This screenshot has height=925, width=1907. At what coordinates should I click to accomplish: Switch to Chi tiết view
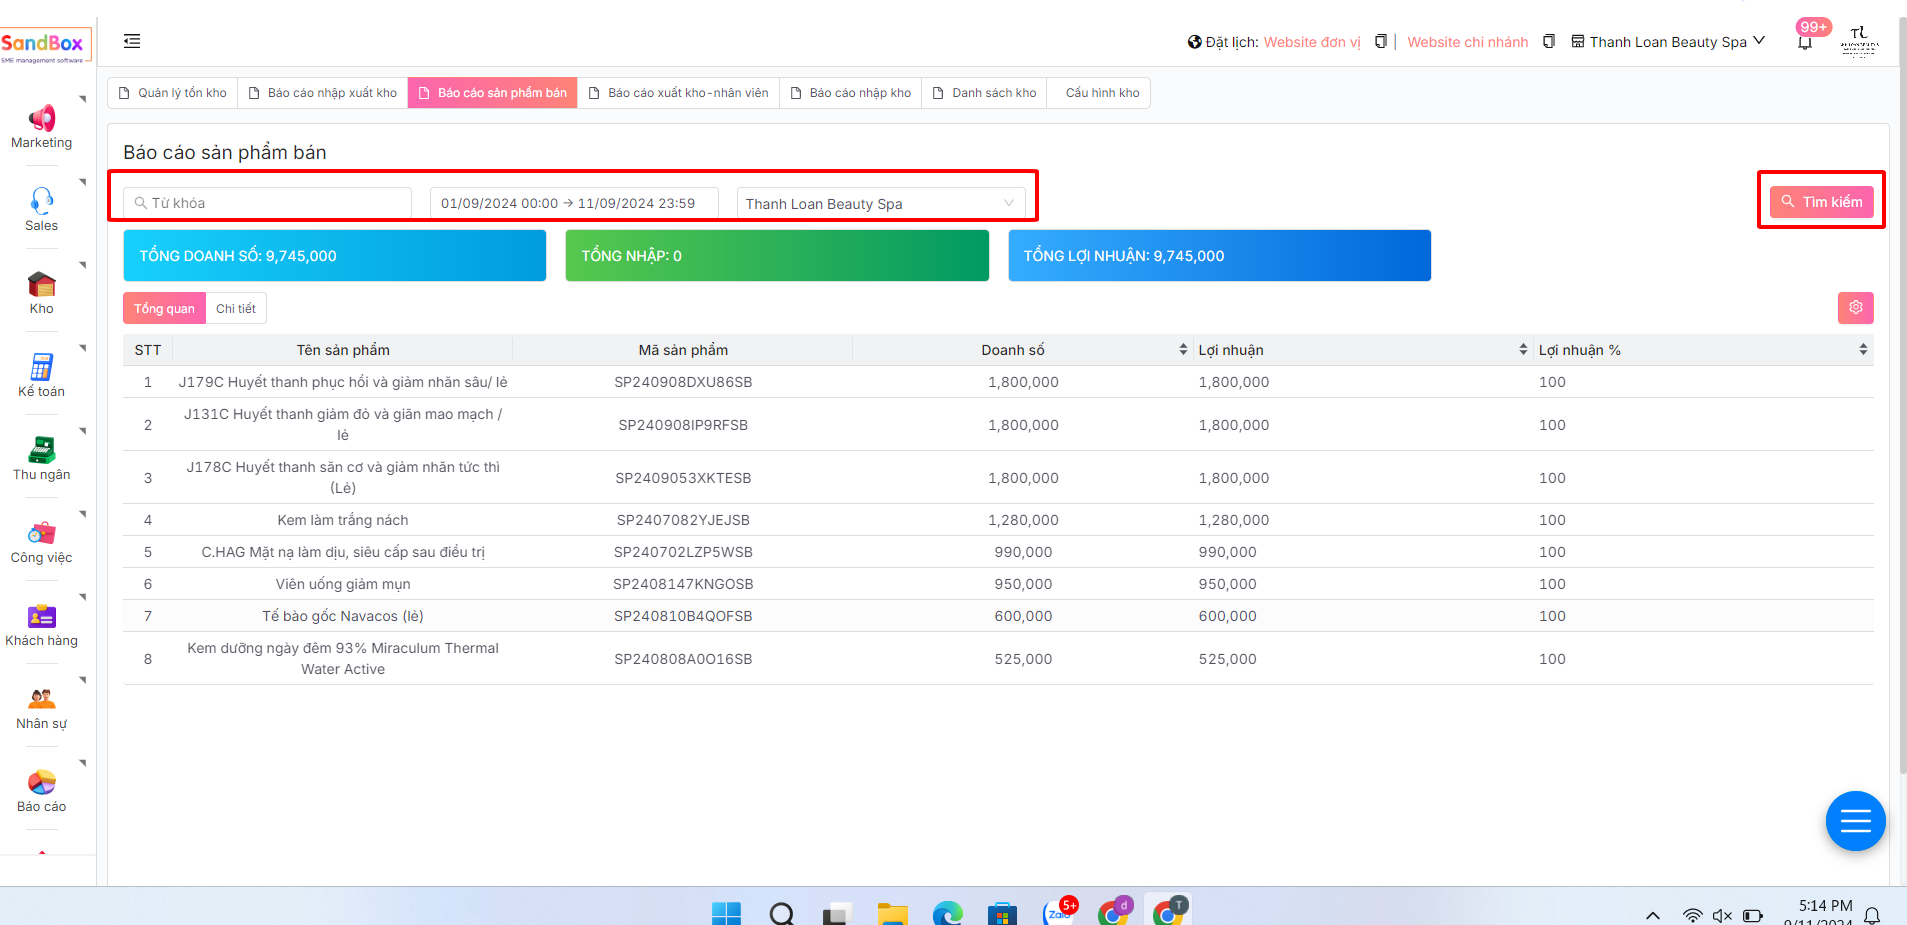pyautogui.click(x=236, y=309)
